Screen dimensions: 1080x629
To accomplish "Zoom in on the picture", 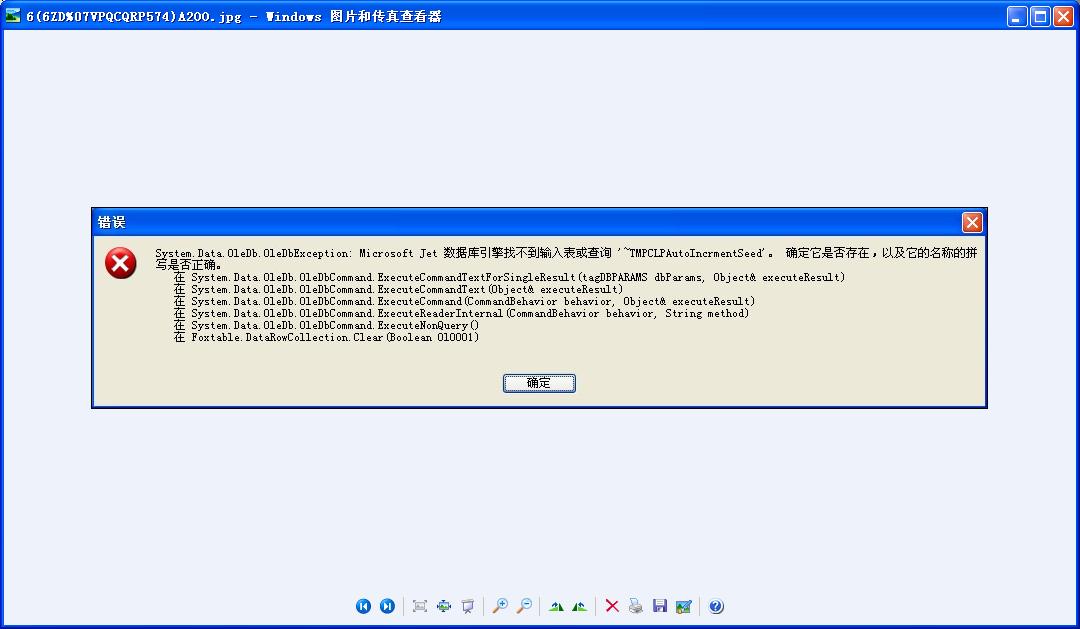I will [500, 606].
